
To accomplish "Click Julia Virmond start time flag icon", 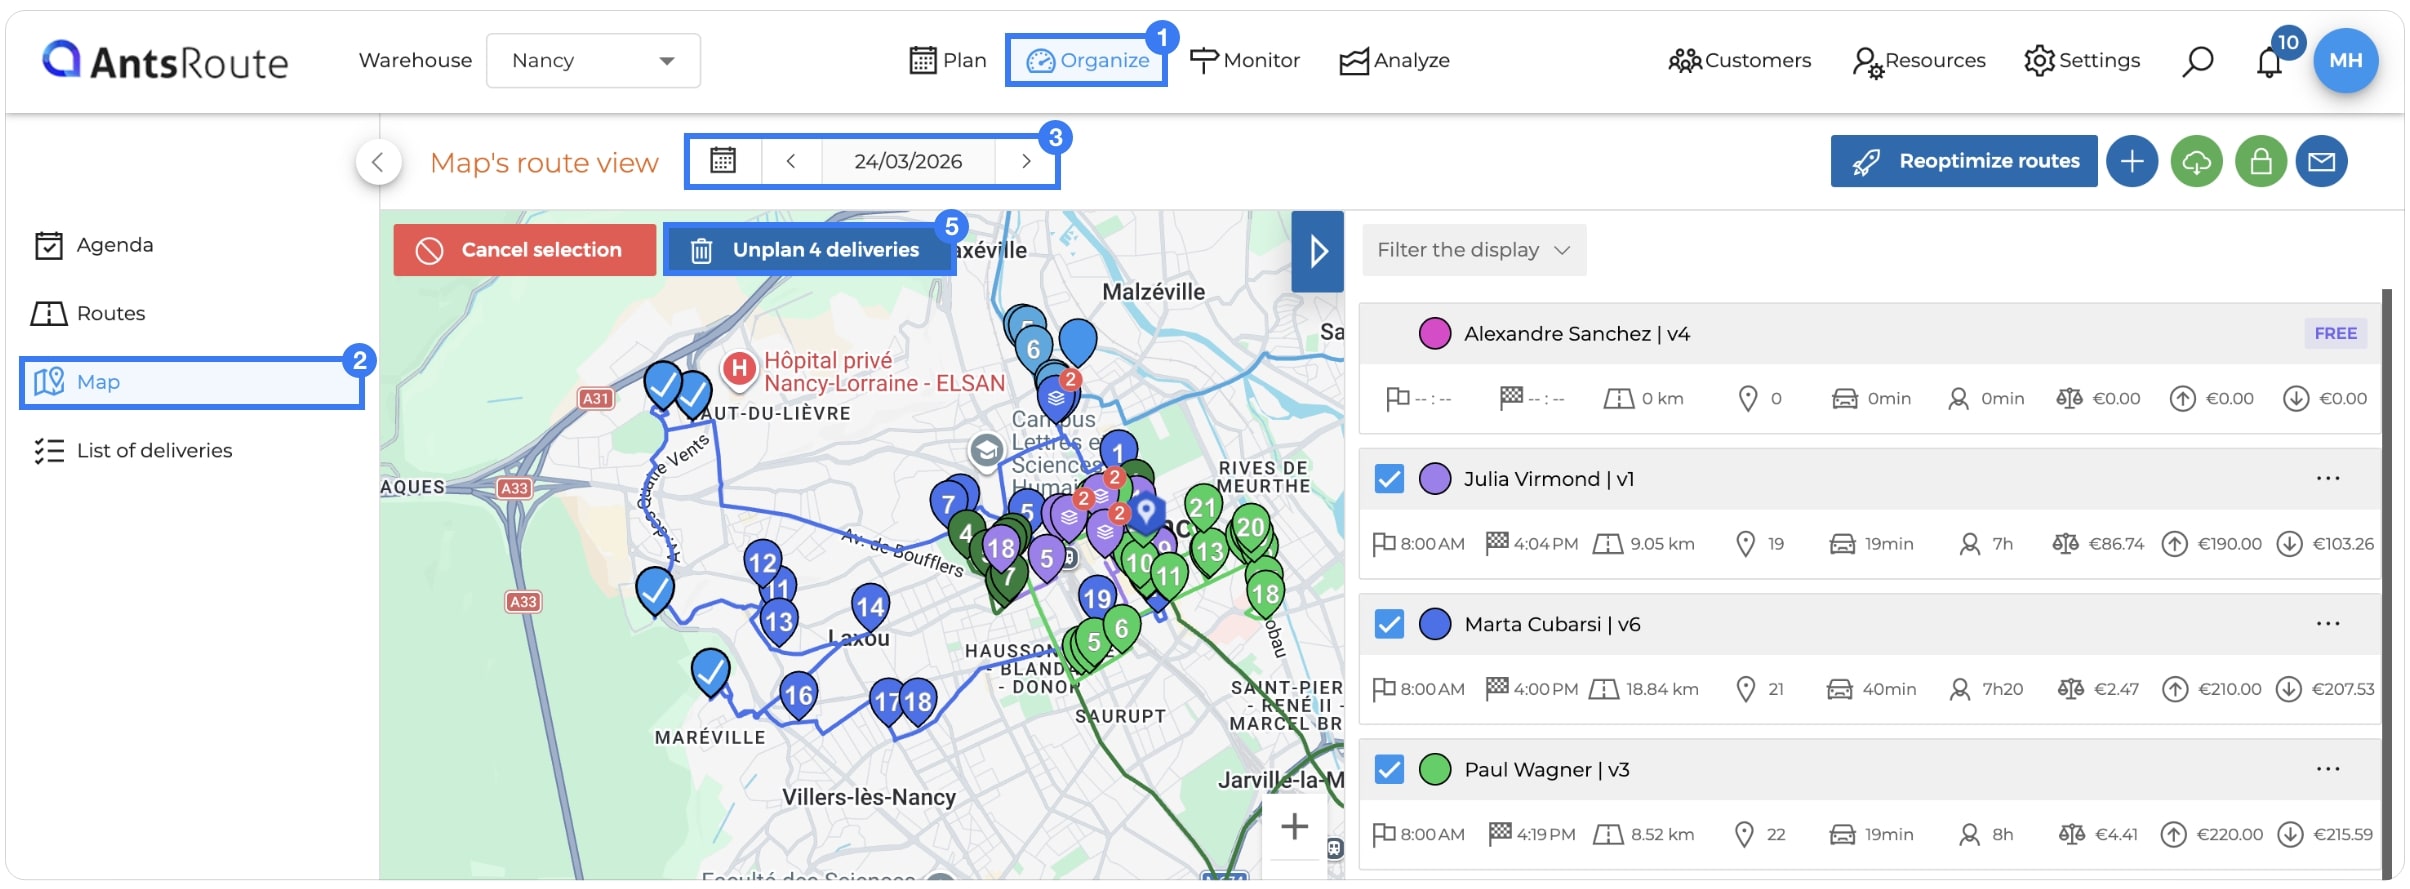I will 1384,543.
